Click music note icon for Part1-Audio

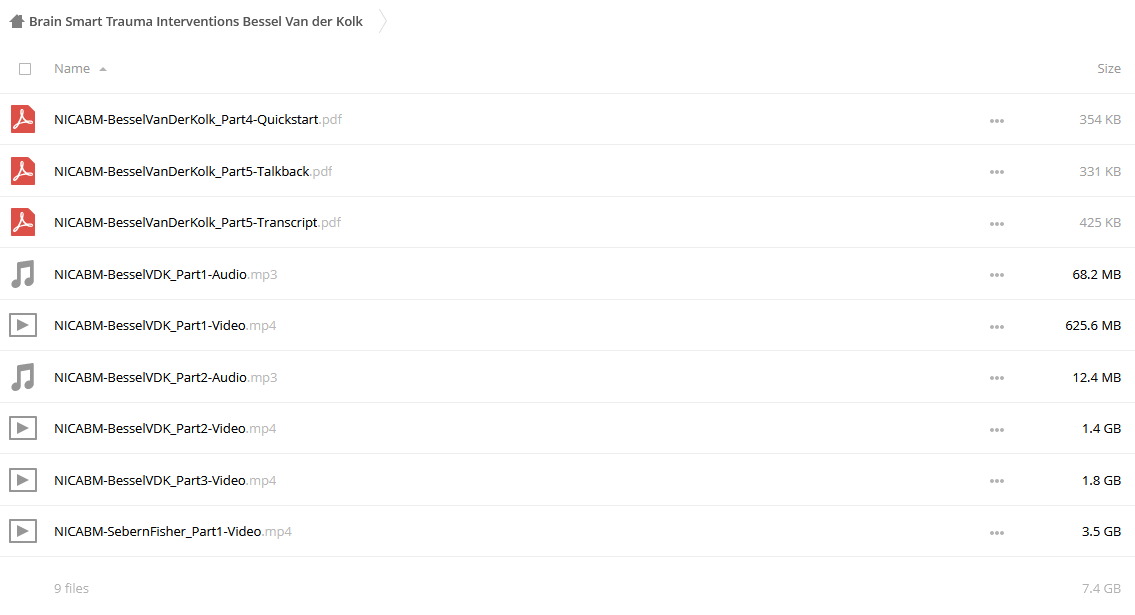point(23,275)
